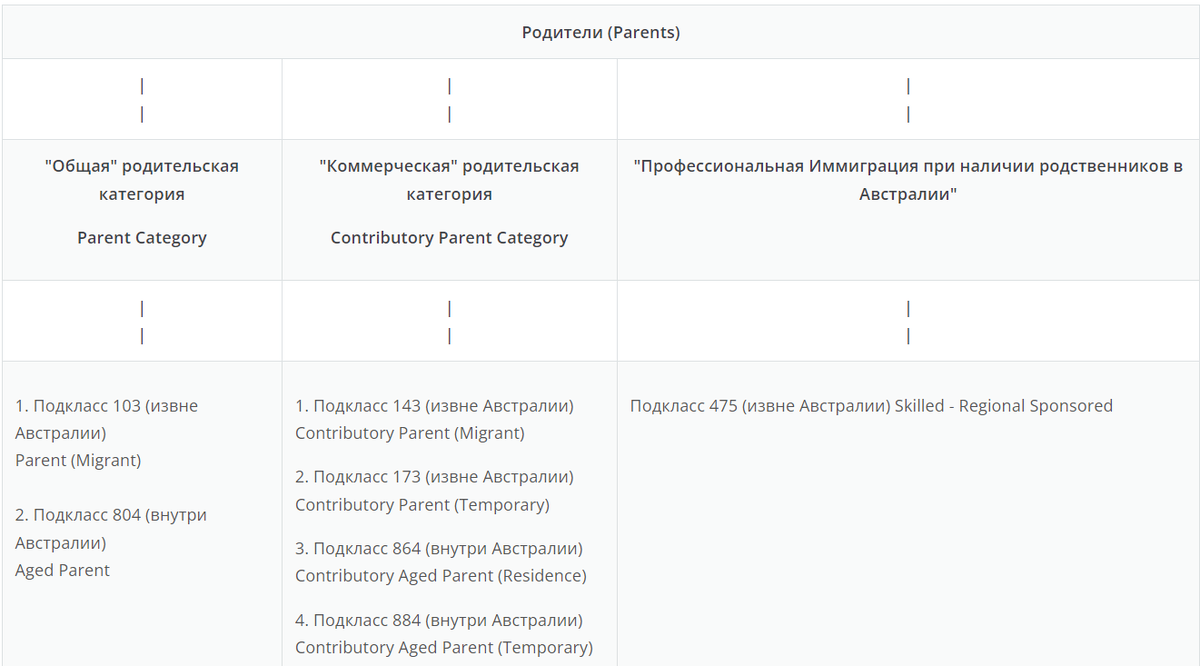Click the Parent (Migrant) text
Viewport: 1200px width, 666px height.
point(78,461)
